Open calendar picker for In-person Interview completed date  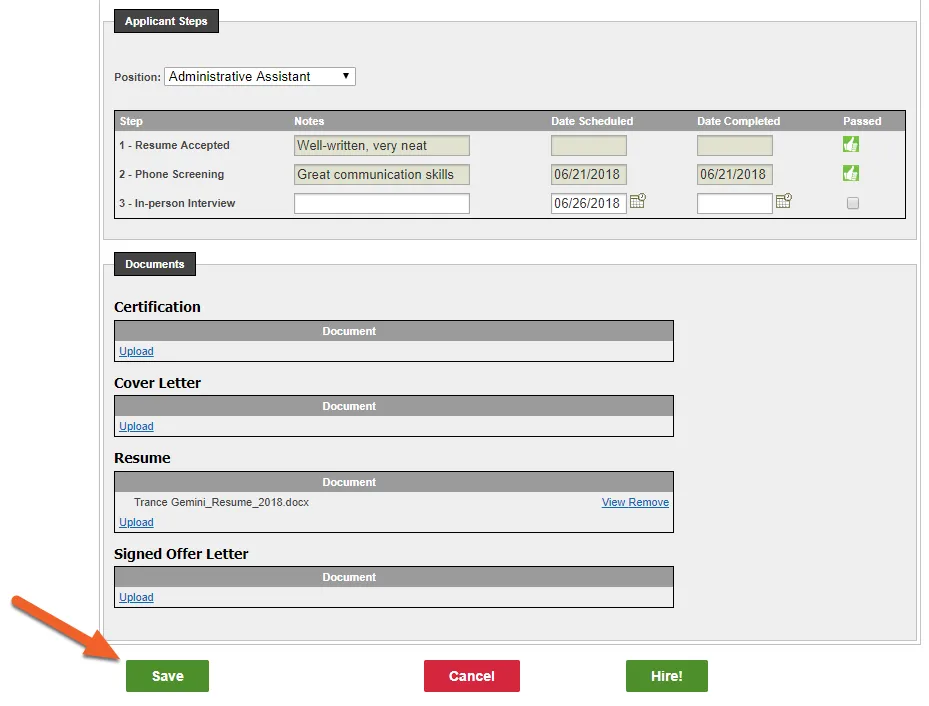[784, 201]
